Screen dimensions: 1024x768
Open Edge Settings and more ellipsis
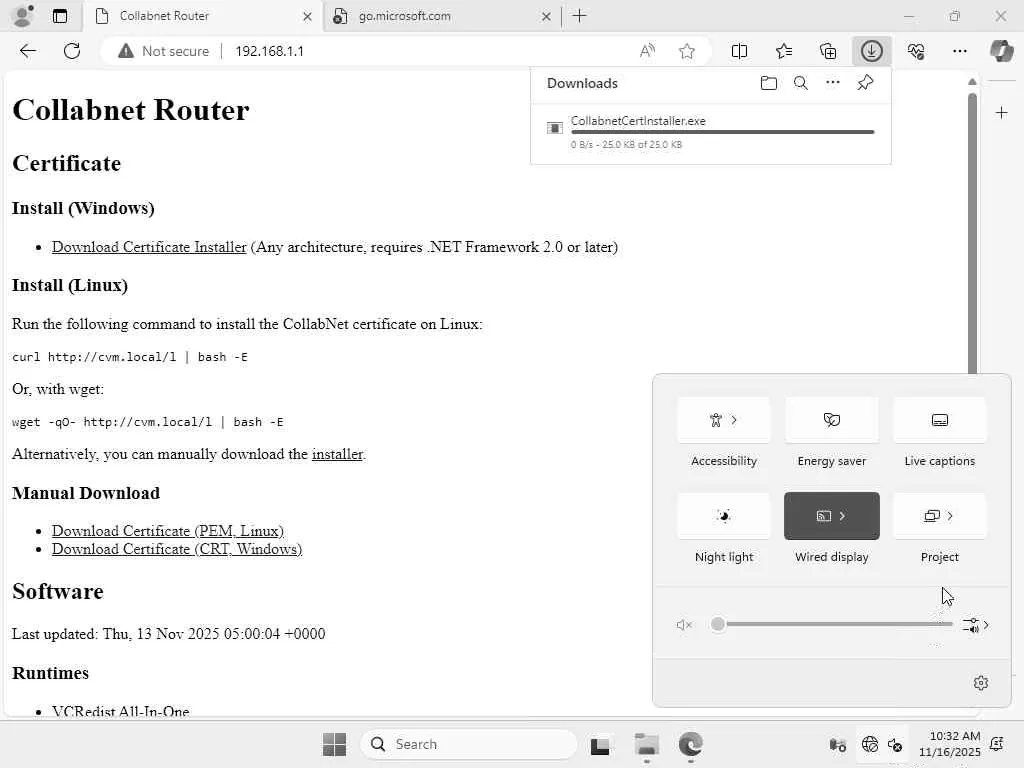click(959, 51)
